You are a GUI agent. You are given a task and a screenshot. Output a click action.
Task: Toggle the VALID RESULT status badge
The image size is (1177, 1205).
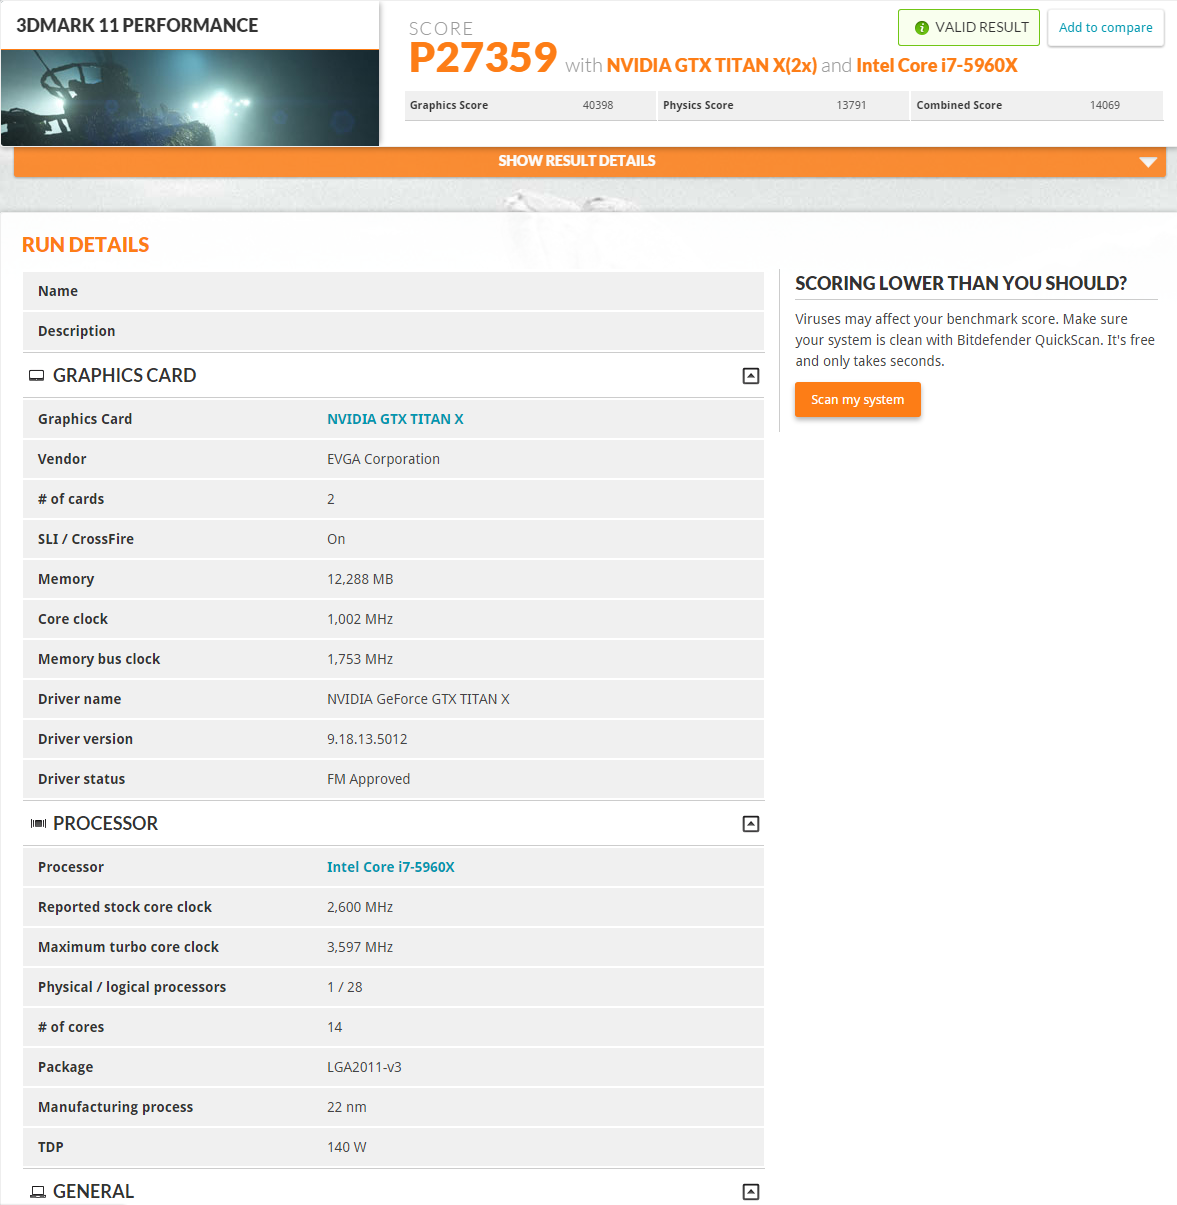click(x=968, y=27)
